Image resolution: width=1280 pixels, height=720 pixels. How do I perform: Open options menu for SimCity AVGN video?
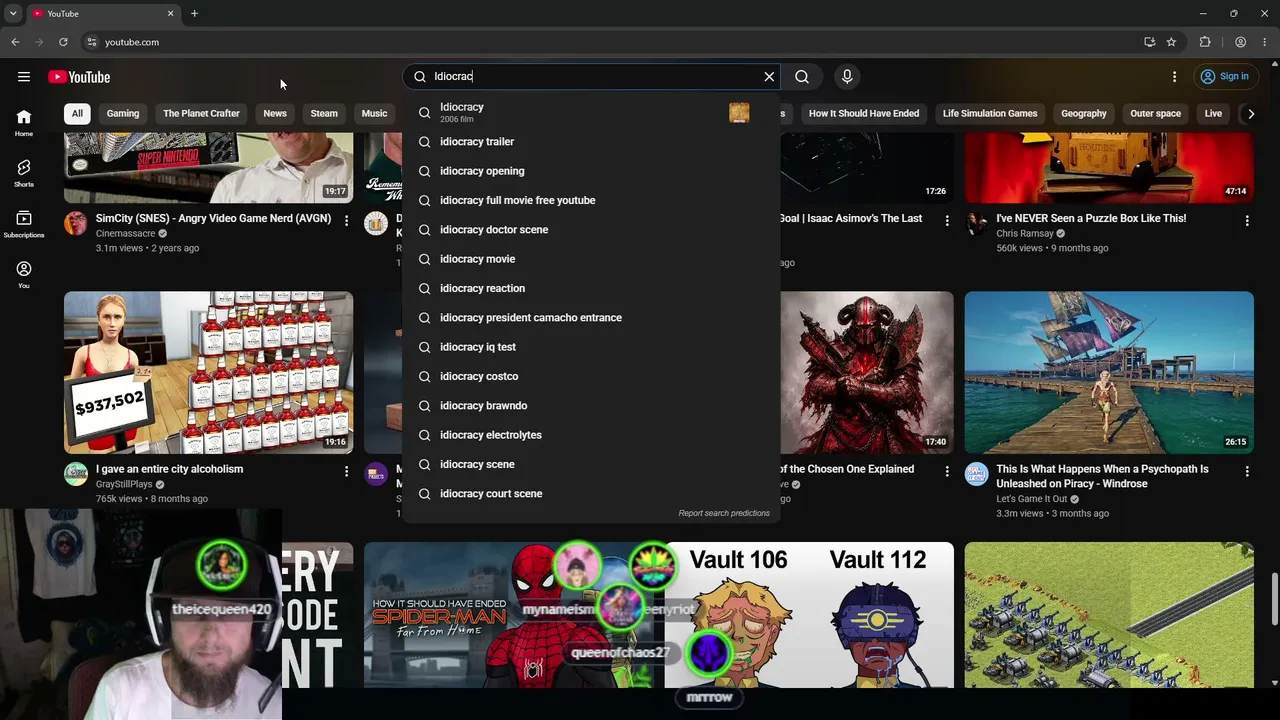346,220
